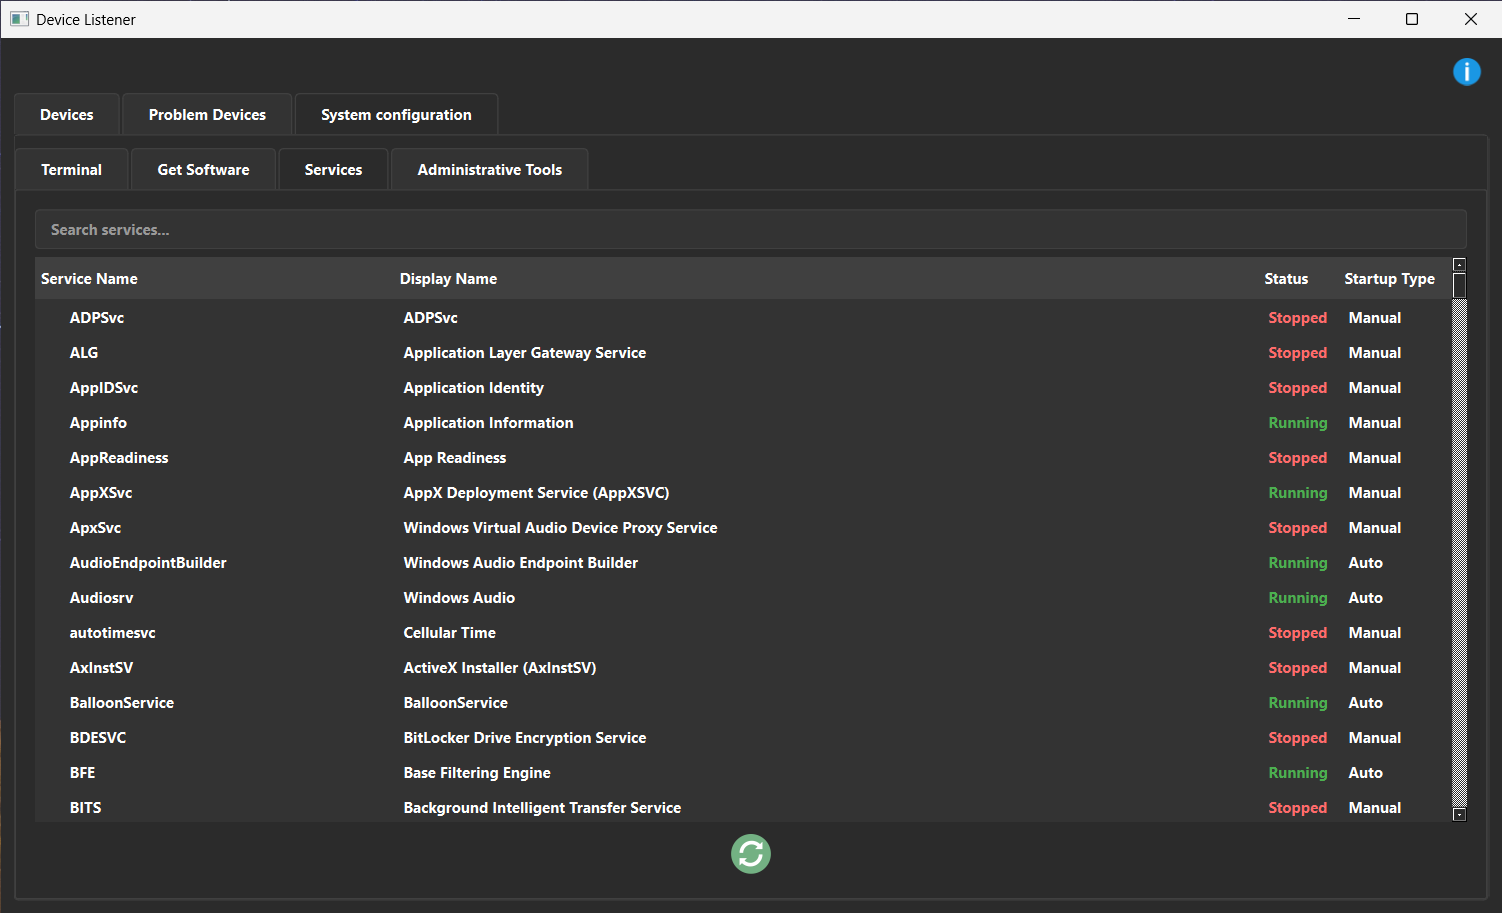This screenshot has width=1502, height=913.
Task: Open the Terminal sub-tab
Action: point(71,170)
